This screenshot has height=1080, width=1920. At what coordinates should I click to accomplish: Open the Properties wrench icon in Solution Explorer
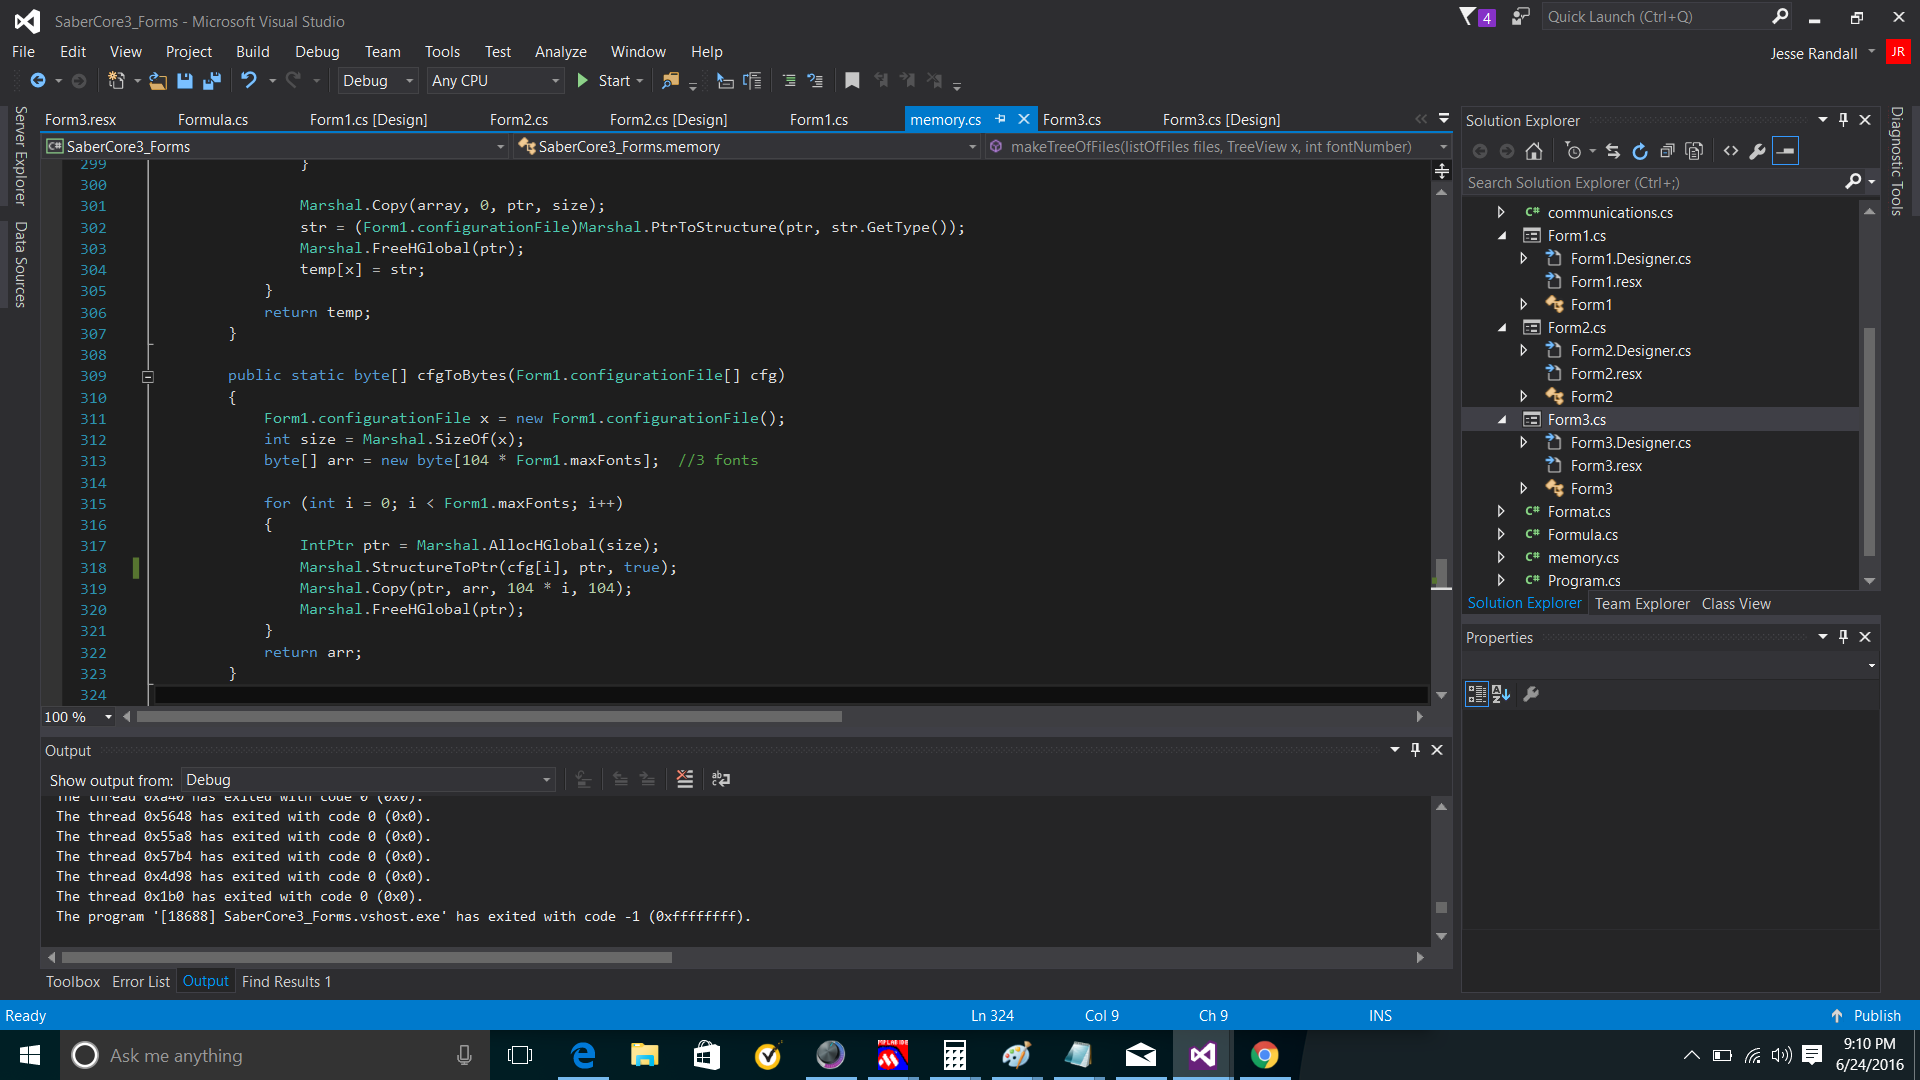1758,151
